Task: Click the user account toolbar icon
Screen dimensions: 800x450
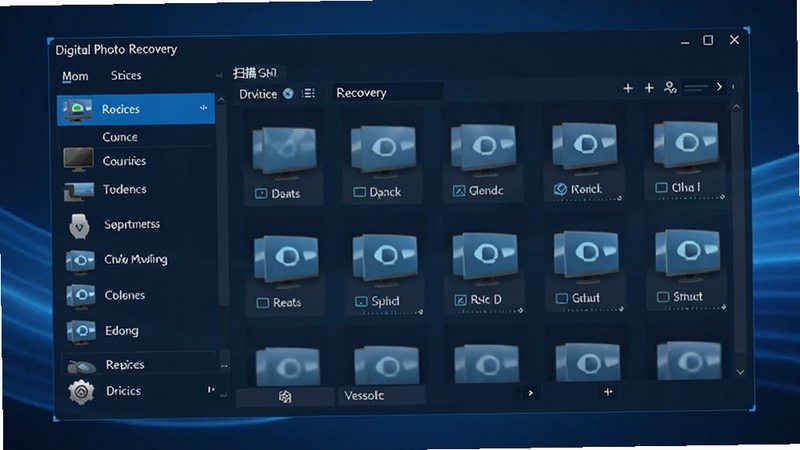Action: [670, 88]
